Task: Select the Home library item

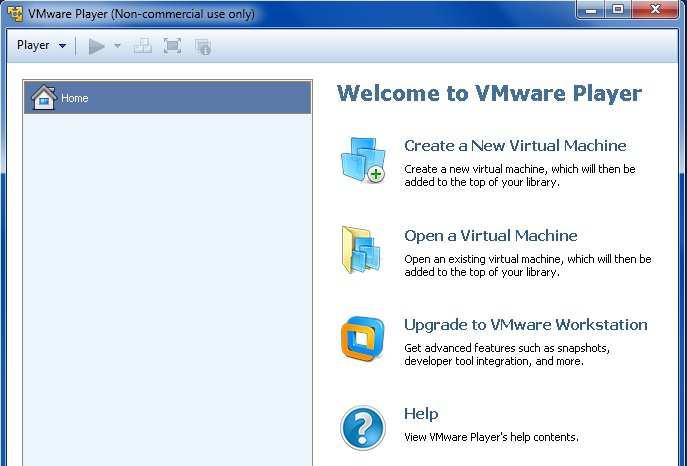Action: click(168, 98)
